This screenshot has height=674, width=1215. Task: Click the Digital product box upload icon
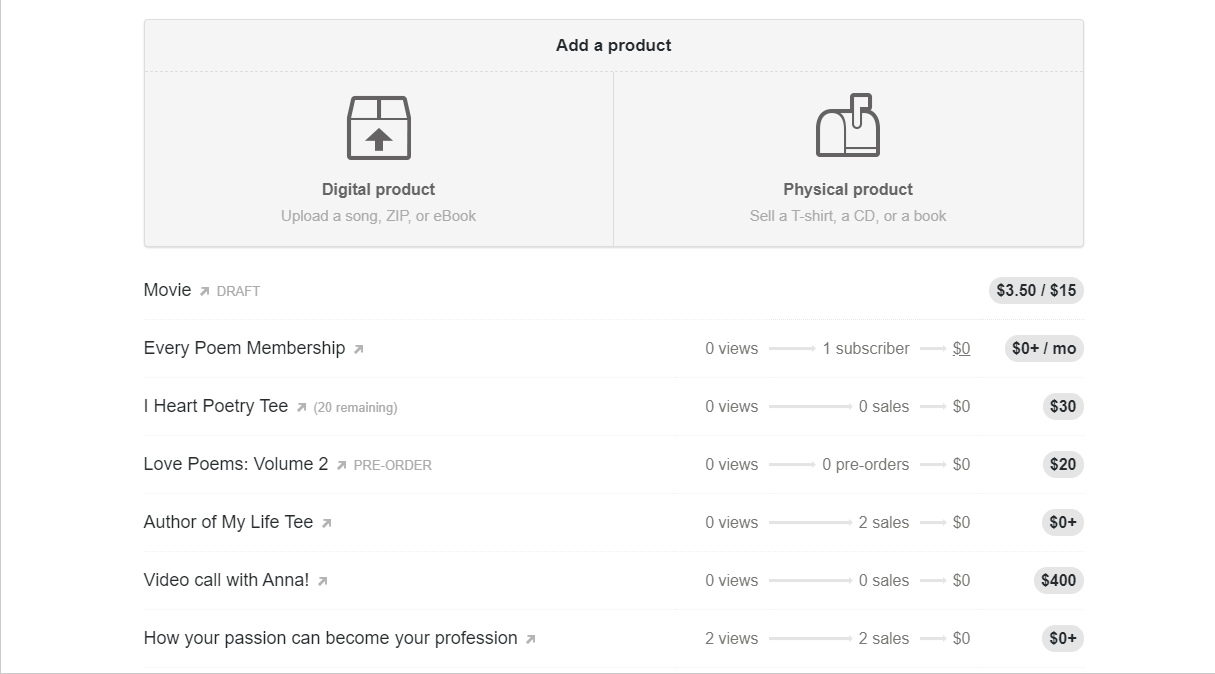tap(378, 127)
